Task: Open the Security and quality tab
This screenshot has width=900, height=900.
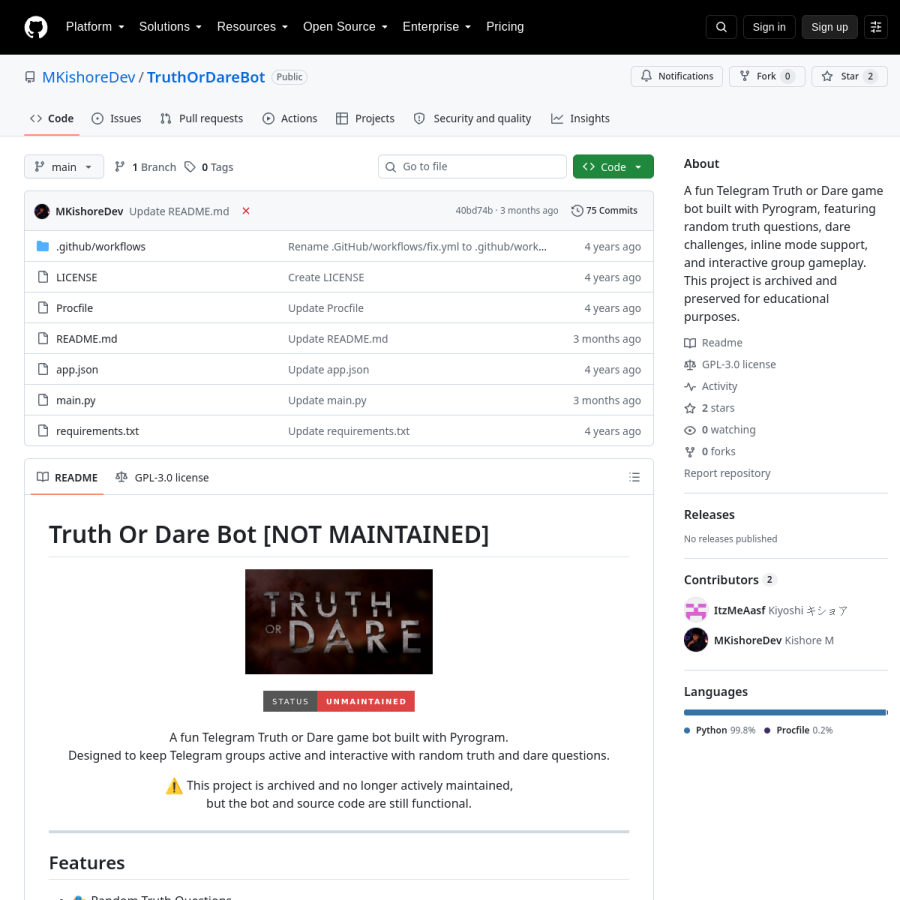Action: tap(472, 118)
